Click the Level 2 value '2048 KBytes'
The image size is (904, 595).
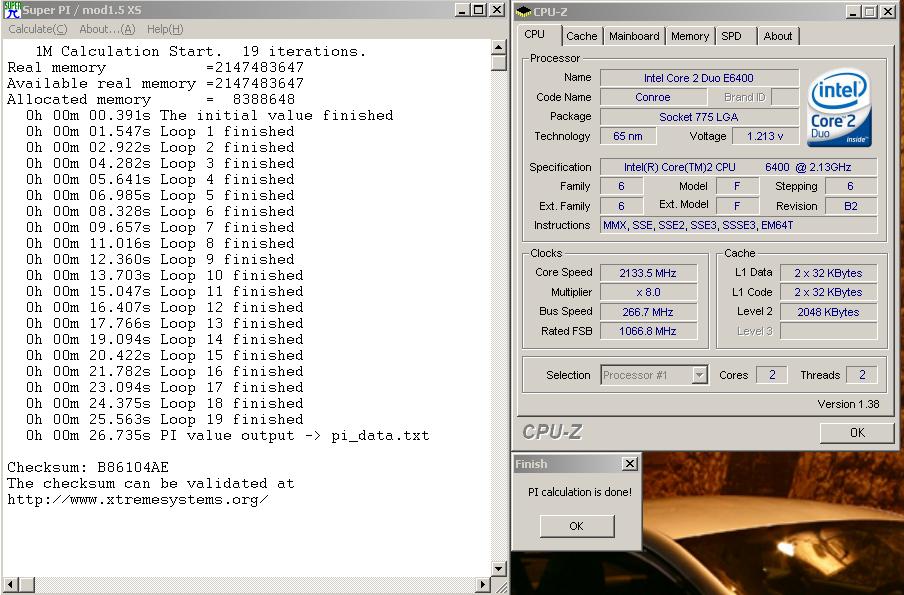click(828, 312)
